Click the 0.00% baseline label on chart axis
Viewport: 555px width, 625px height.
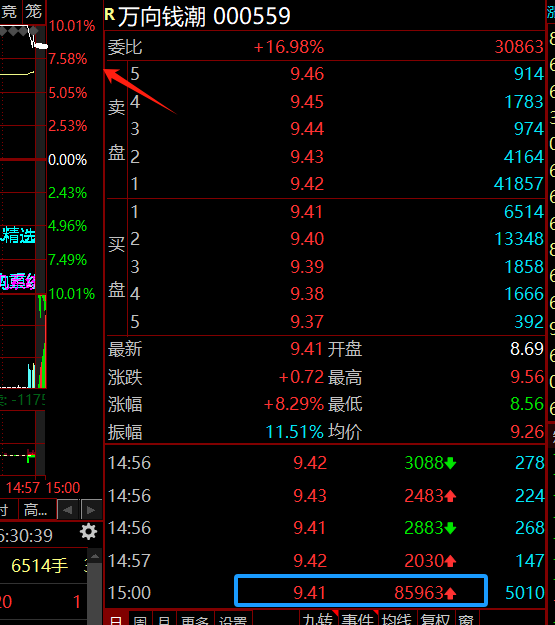pyautogui.click(x=67, y=160)
